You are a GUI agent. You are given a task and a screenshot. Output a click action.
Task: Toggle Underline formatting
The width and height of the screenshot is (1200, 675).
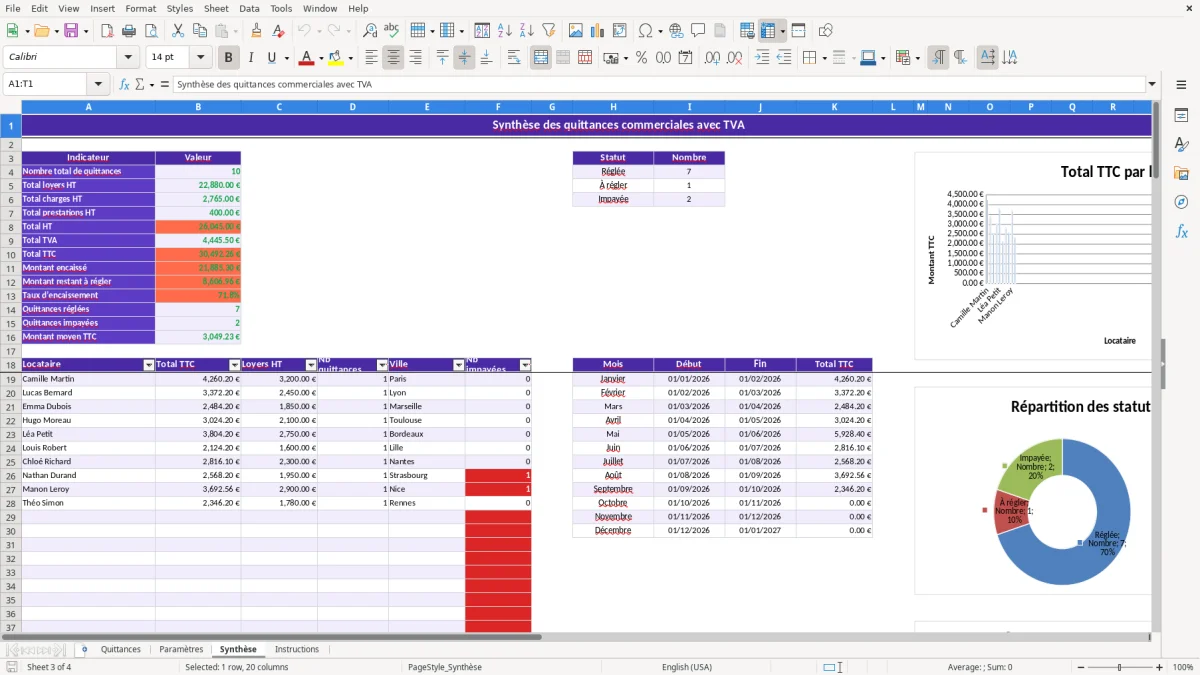tap(272, 57)
